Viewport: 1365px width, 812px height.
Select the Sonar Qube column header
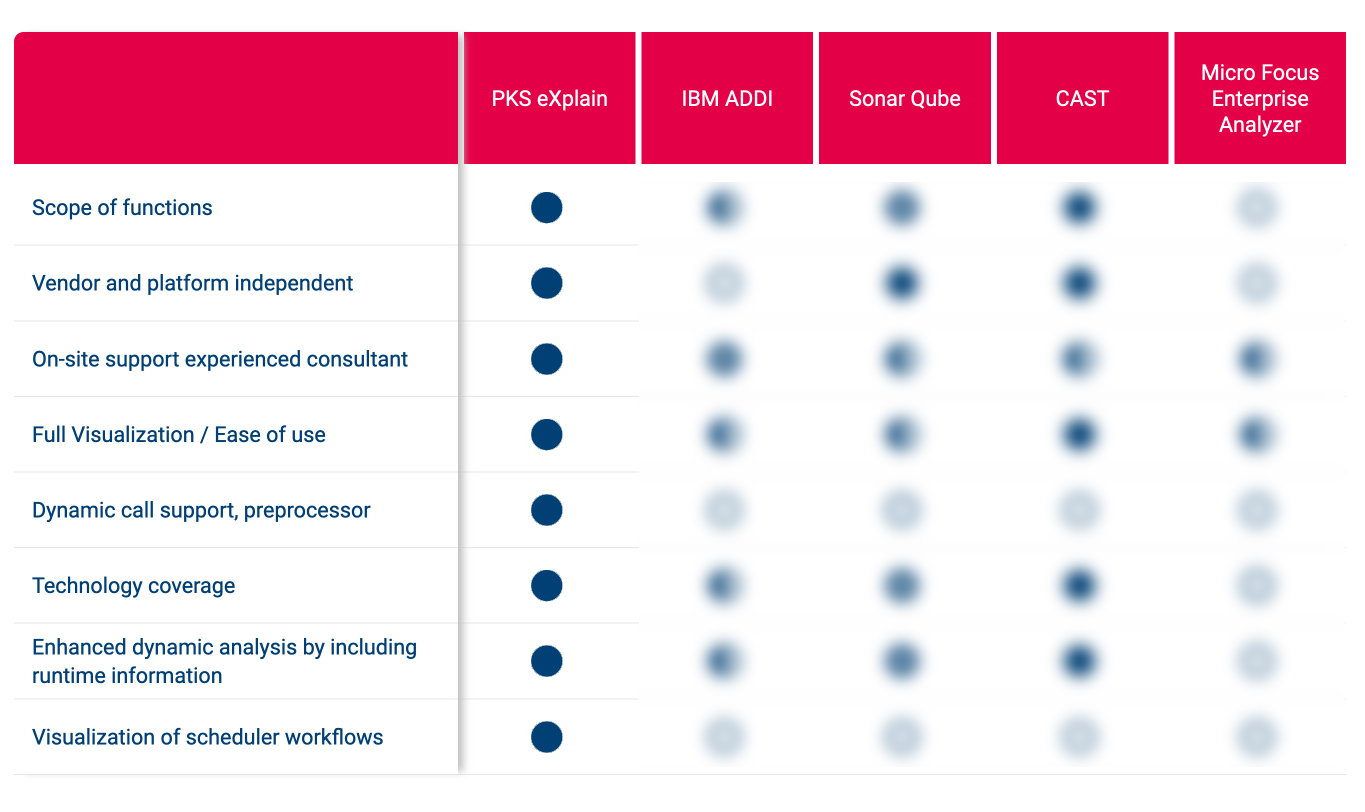905,98
